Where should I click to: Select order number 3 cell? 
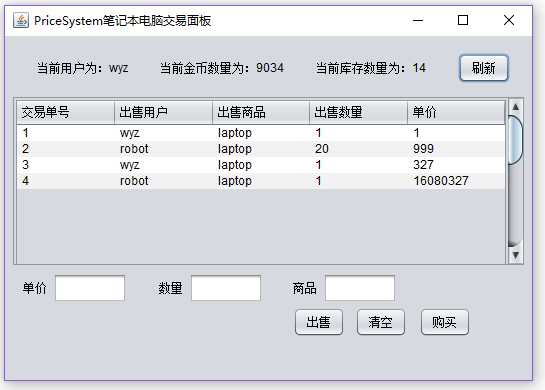coord(66,165)
